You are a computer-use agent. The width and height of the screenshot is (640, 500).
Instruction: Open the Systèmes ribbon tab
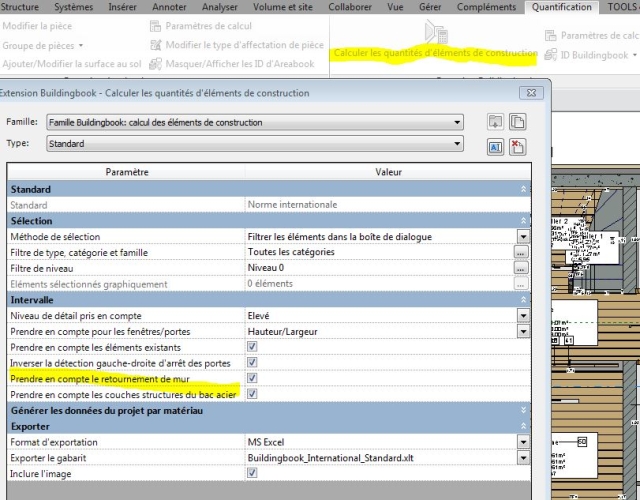click(73, 7)
